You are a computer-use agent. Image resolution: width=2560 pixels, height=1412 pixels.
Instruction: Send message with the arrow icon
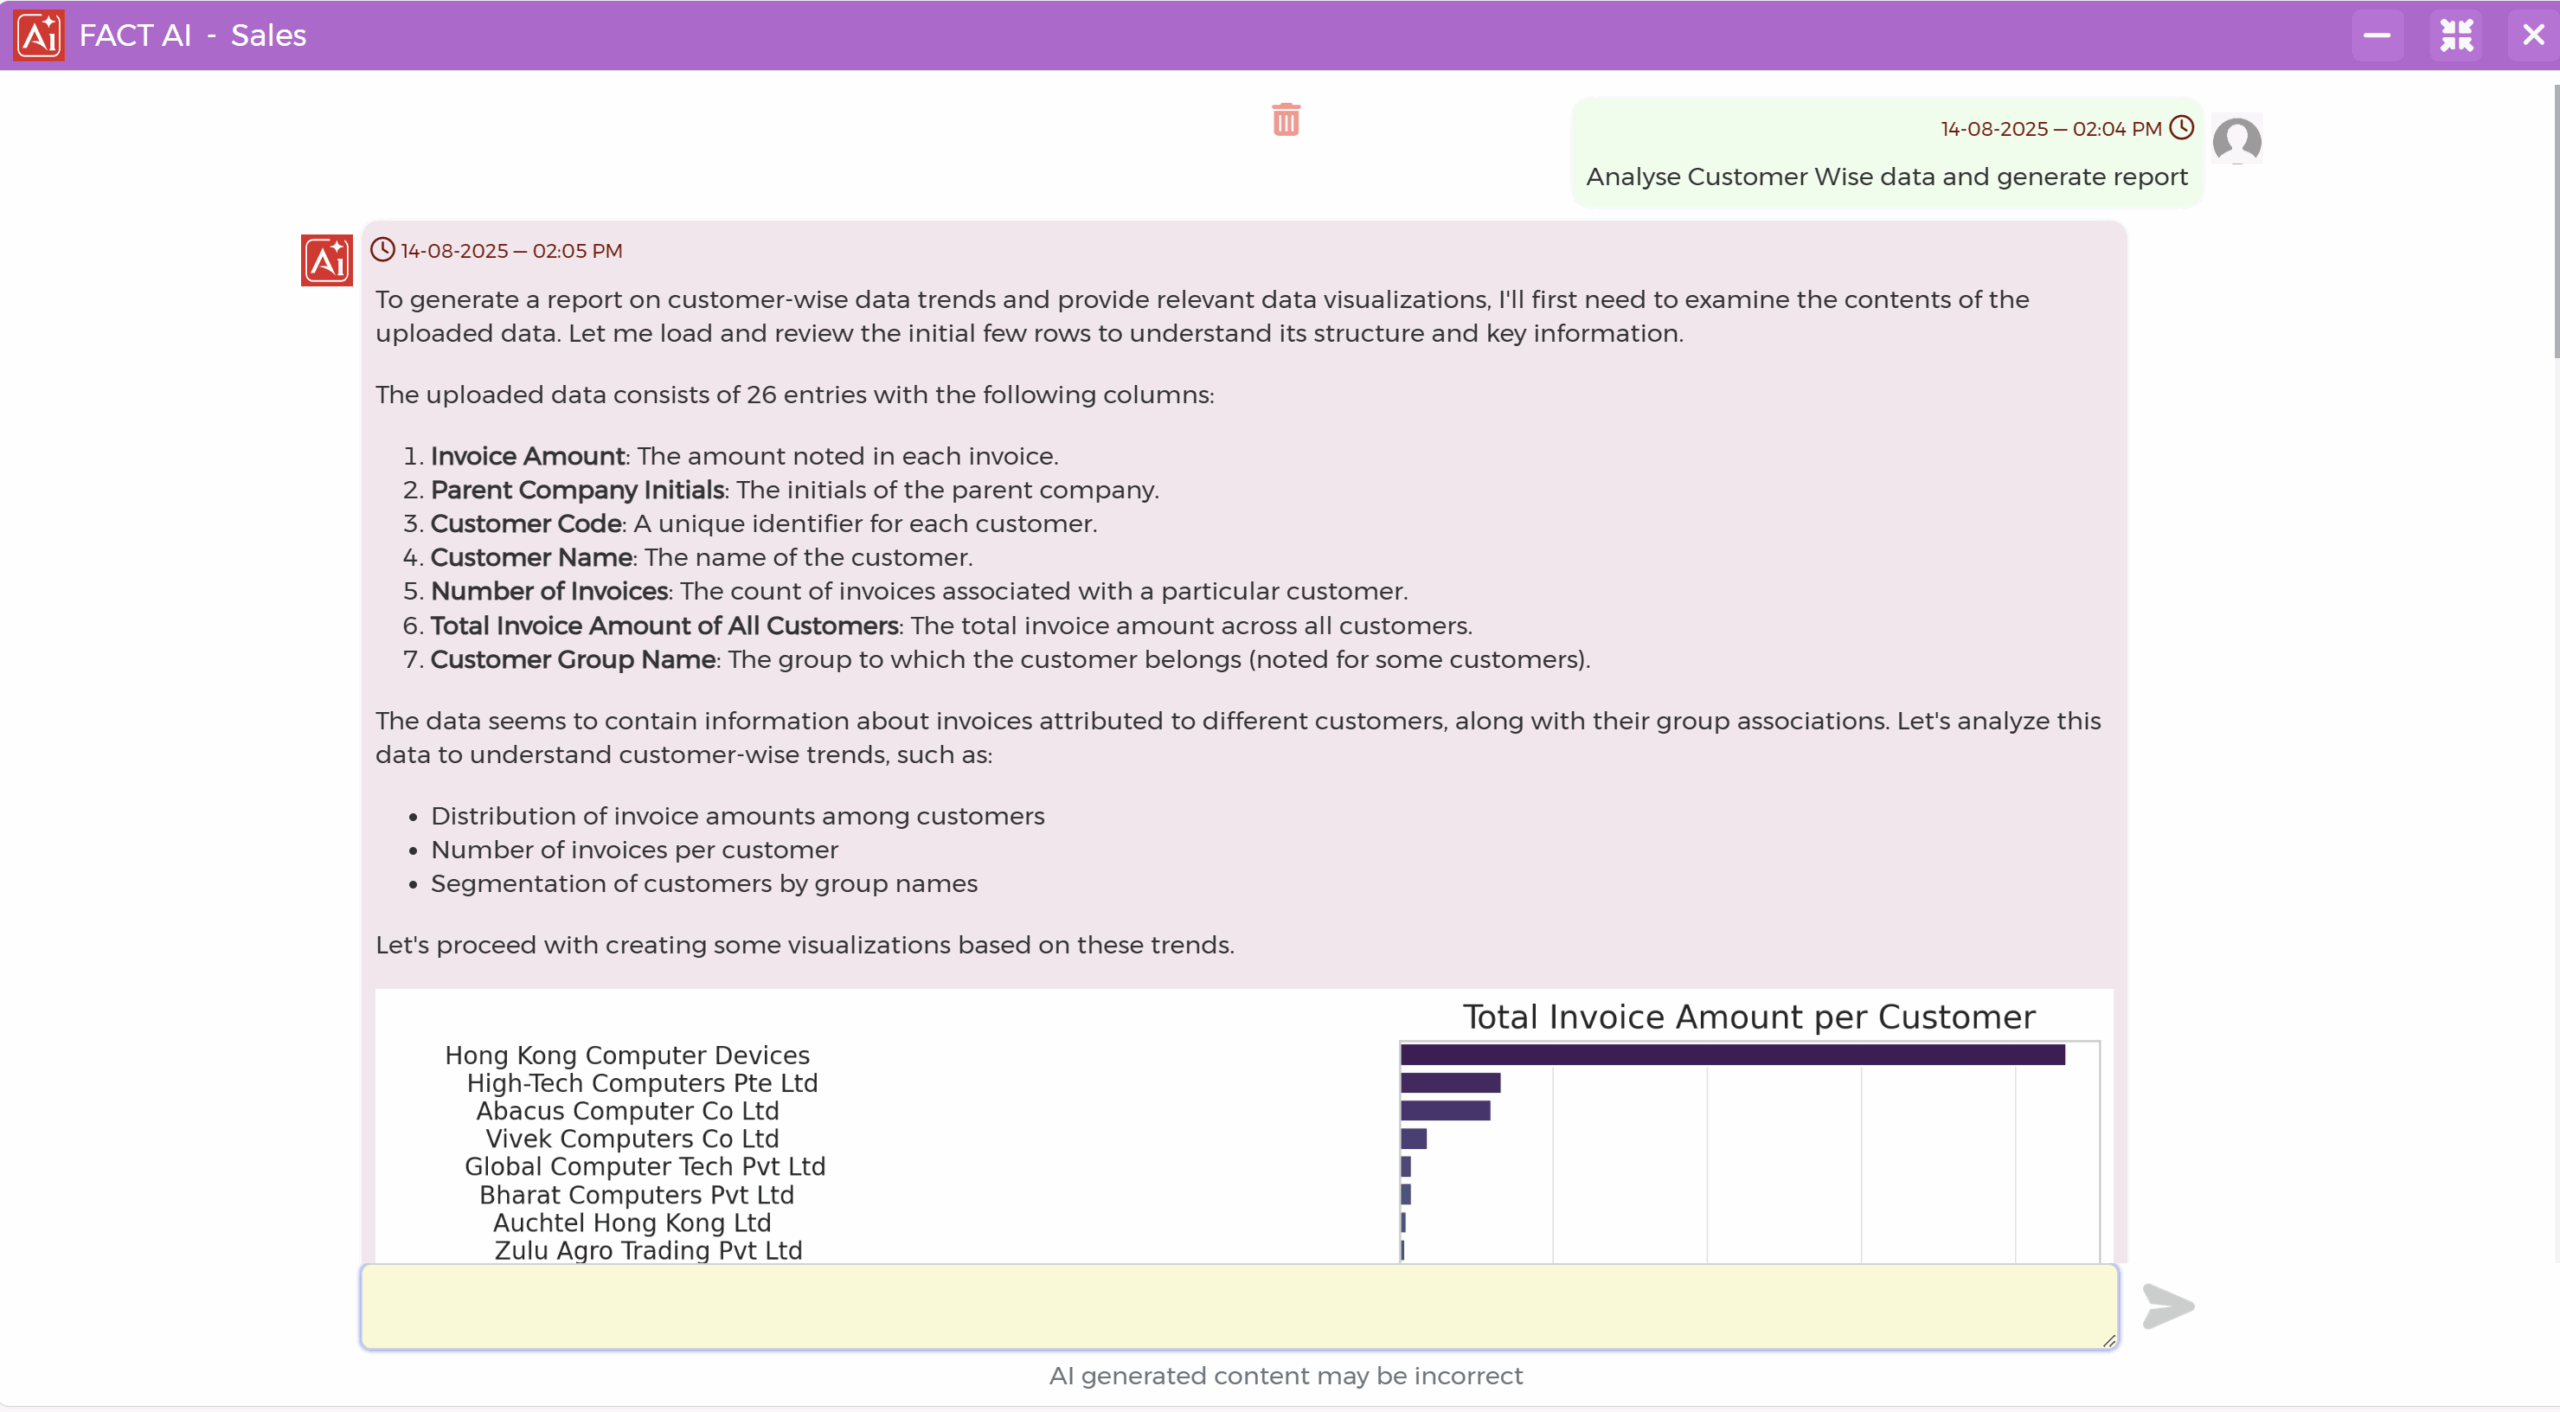[x=2168, y=1306]
